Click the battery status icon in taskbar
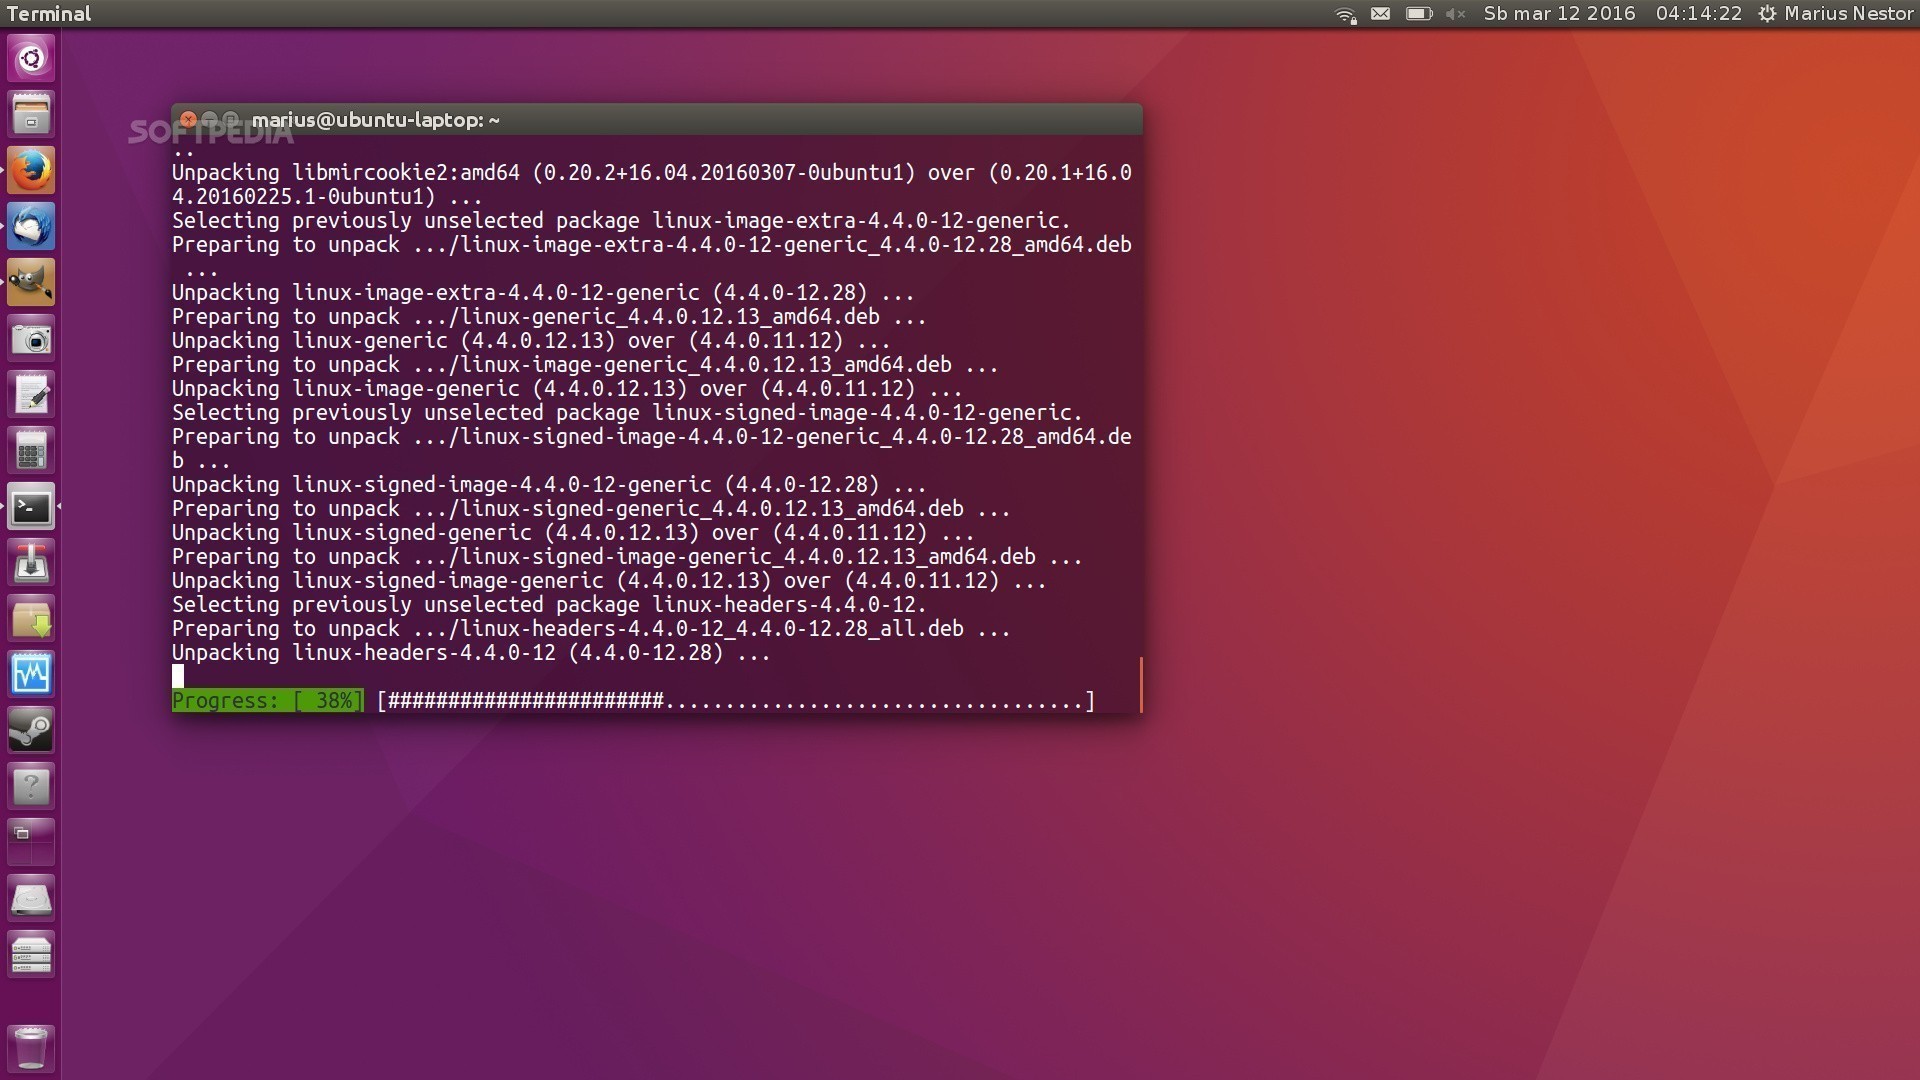 tap(1418, 13)
